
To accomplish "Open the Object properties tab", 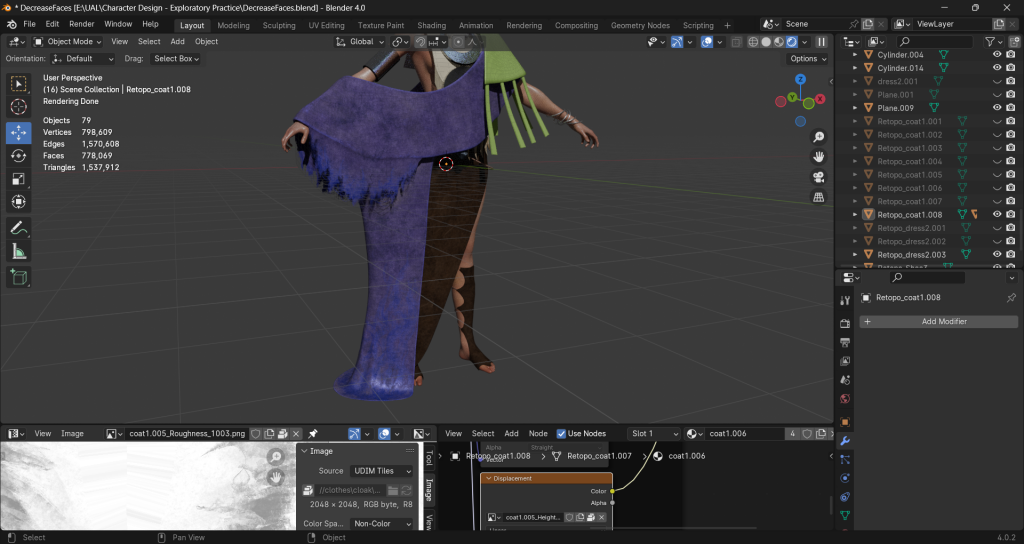I will coord(844,422).
